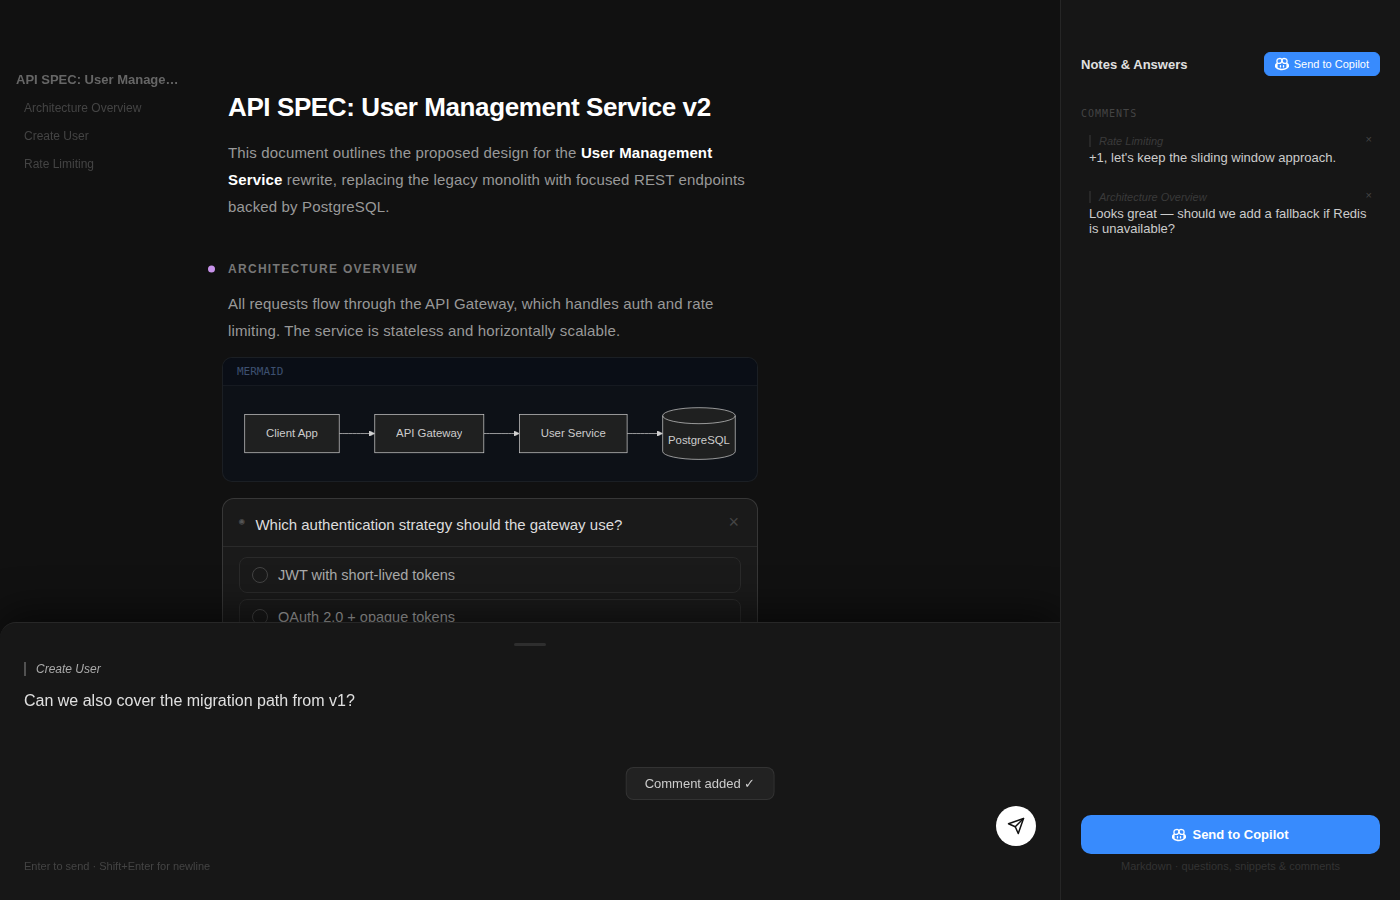
Task: Click the COMMENTS section label
Action: tap(1109, 114)
